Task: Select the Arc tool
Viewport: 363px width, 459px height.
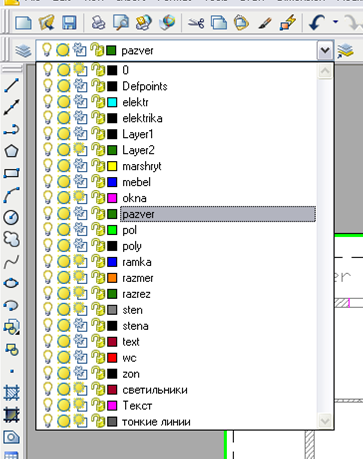Action: 11,195
